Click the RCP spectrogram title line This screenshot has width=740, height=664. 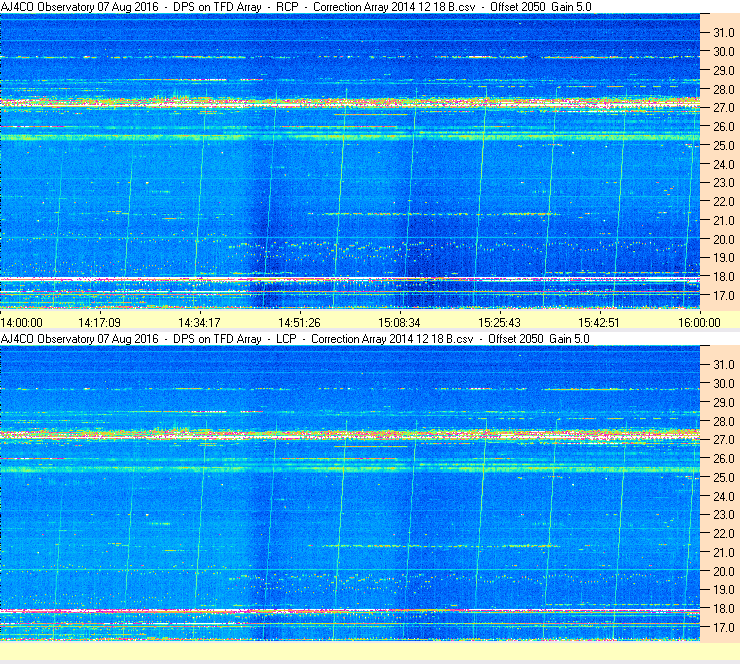(296, 7)
